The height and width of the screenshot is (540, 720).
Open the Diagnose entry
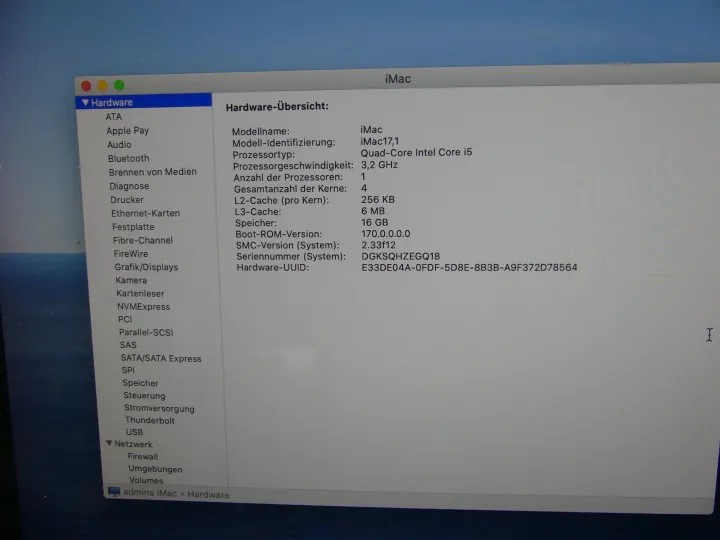pos(129,186)
